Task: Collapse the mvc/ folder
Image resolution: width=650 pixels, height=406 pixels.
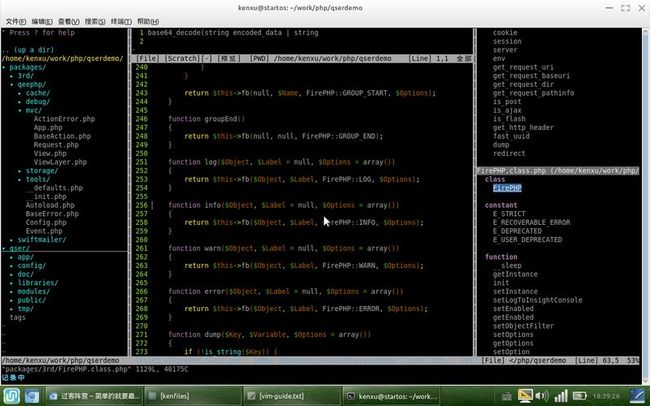Action: pyautogui.click(x=33, y=110)
